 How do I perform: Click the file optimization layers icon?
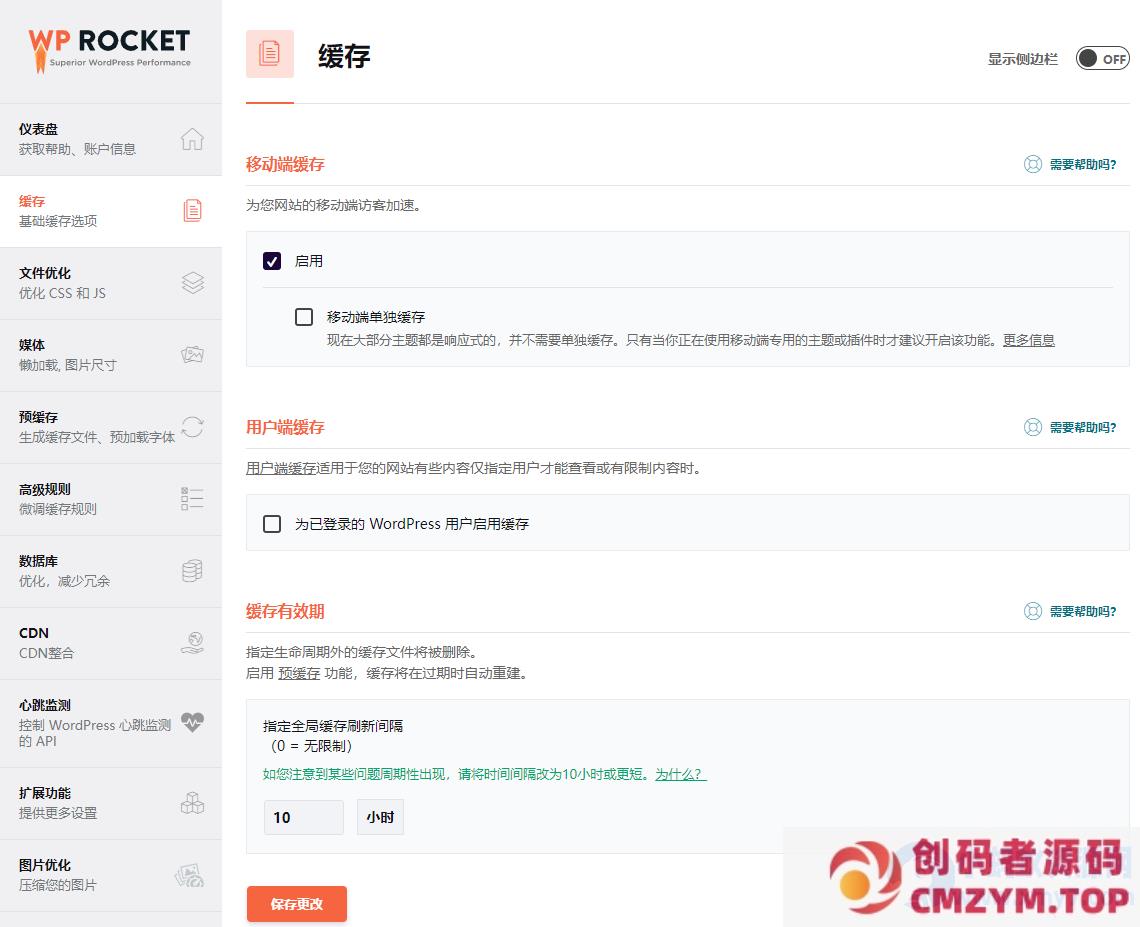[x=192, y=283]
